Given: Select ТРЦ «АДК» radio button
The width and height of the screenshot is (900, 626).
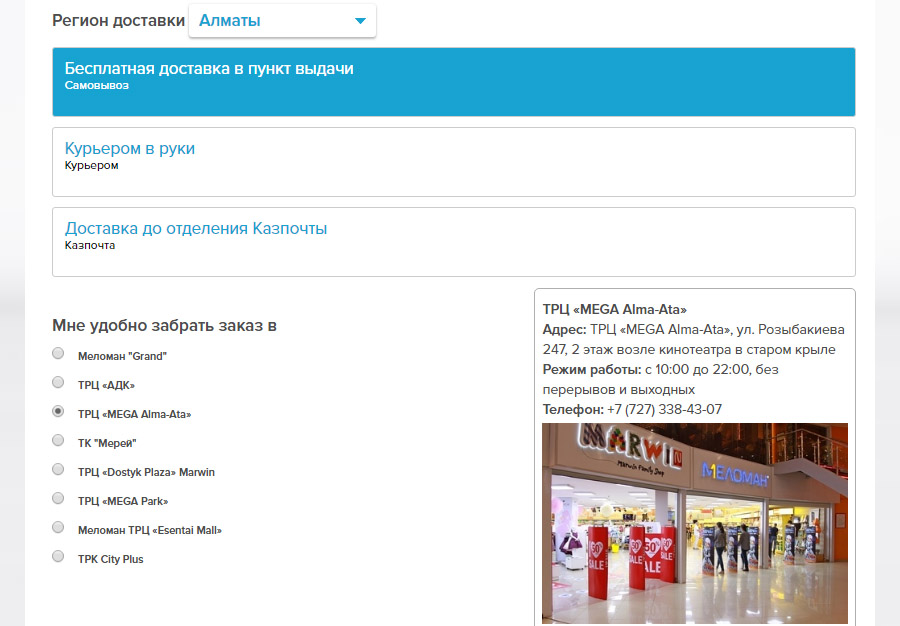Looking at the screenshot, I should [x=58, y=382].
